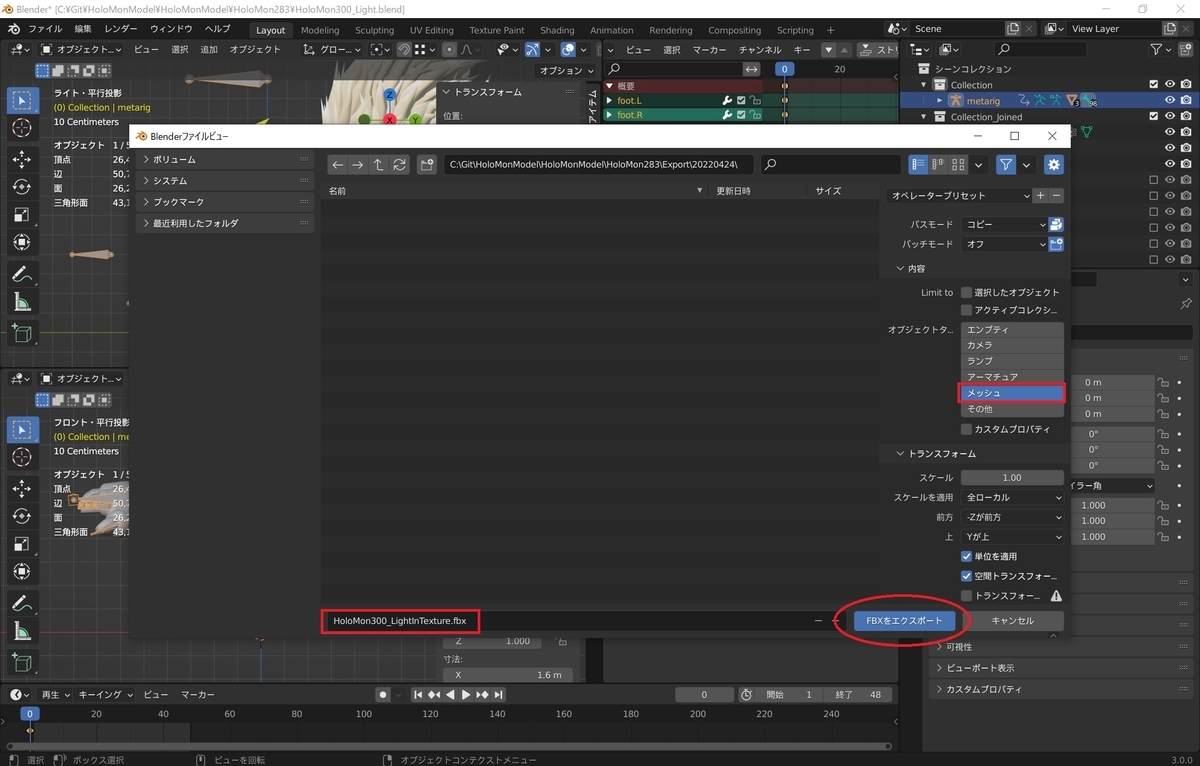Open the ファイル menu
Viewport: 1200px width, 766px height.
pyautogui.click(x=44, y=30)
